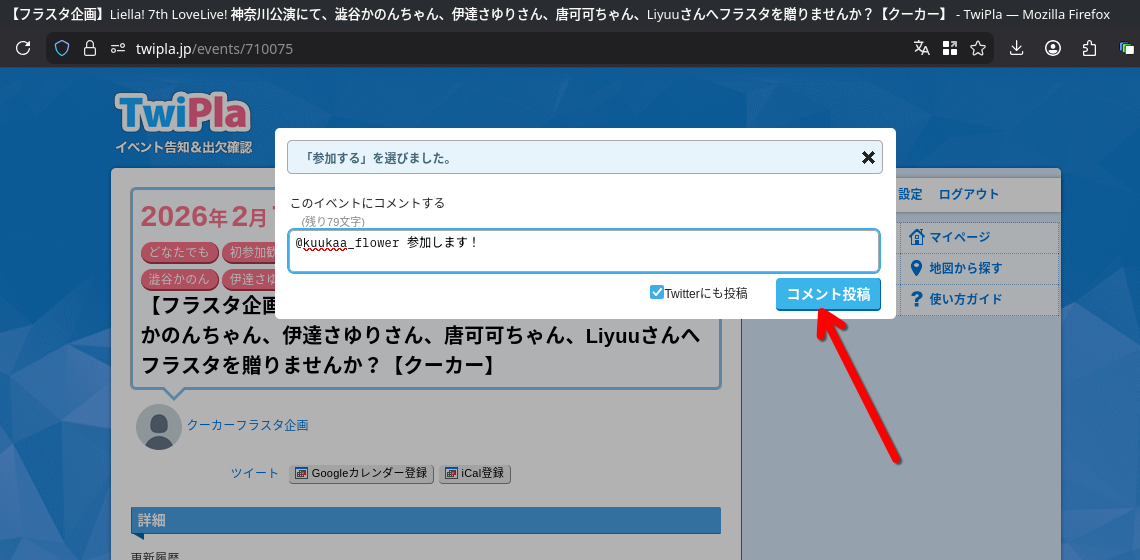The image size is (1140, 560).
Task: Close the comment dialog with X
Action: pos(868,158)
